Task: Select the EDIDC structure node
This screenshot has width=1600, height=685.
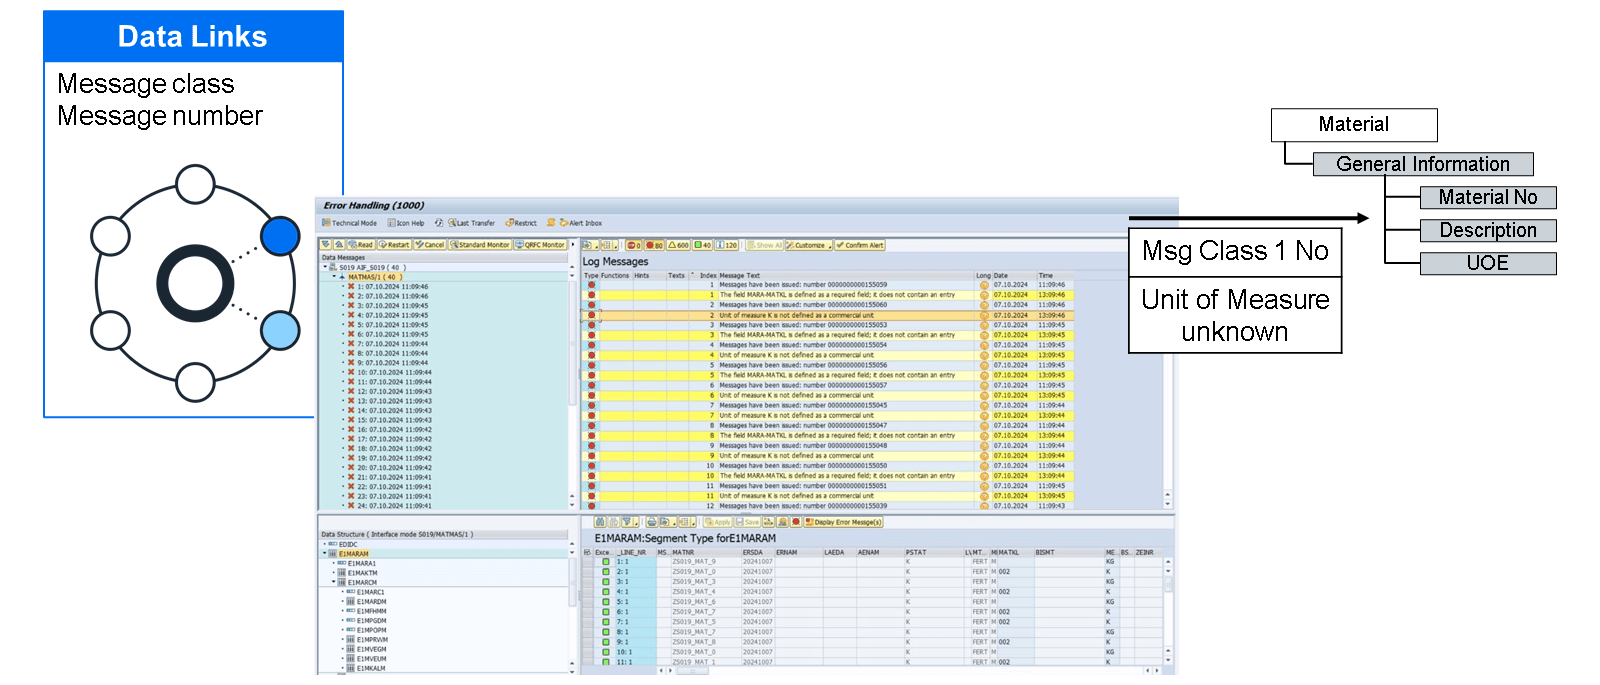Action: (347, 544)
